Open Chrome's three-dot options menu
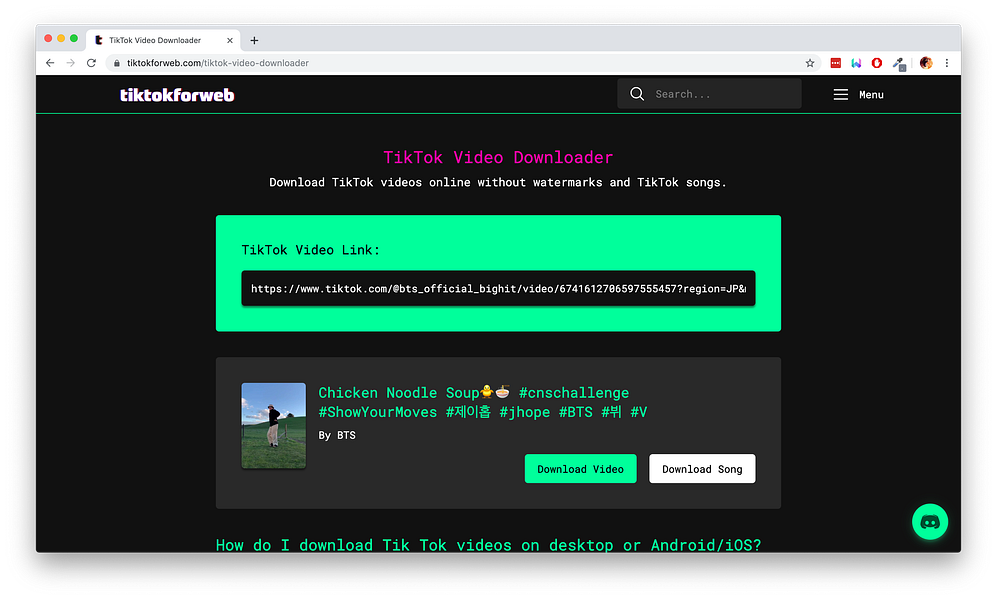This screenshot has height=600, width=997. coord(947,62)
